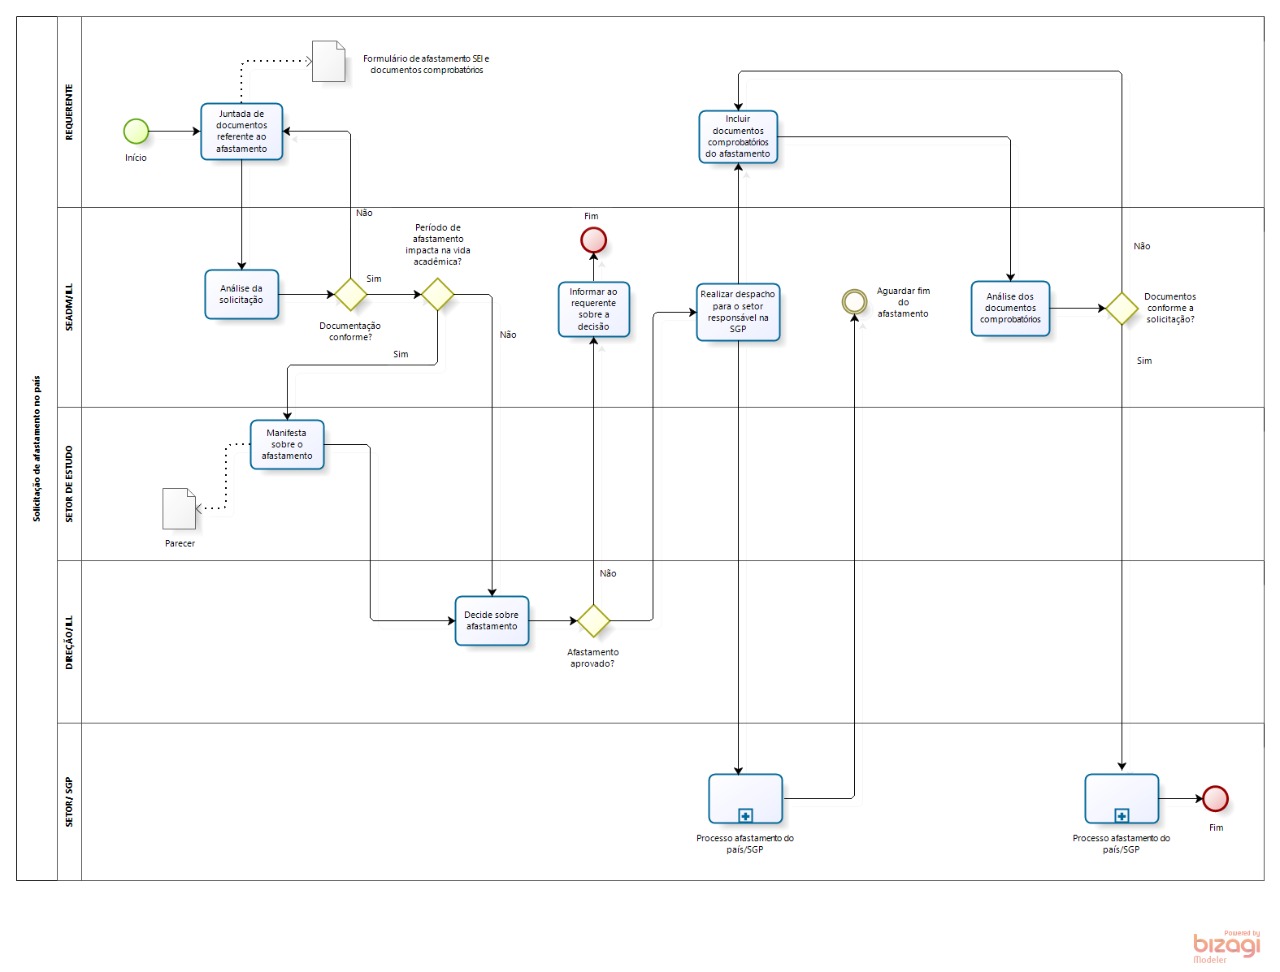The height and width of the screenshot is (972, 1280).
Task: Select the Formulário de afastamento SEI document icon
Action: pos(328,61)
